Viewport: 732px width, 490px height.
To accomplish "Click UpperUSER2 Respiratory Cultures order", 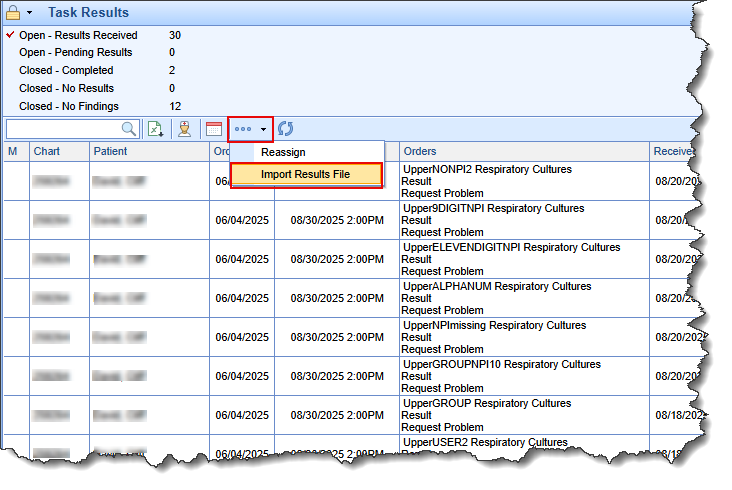I will [486, 442].
